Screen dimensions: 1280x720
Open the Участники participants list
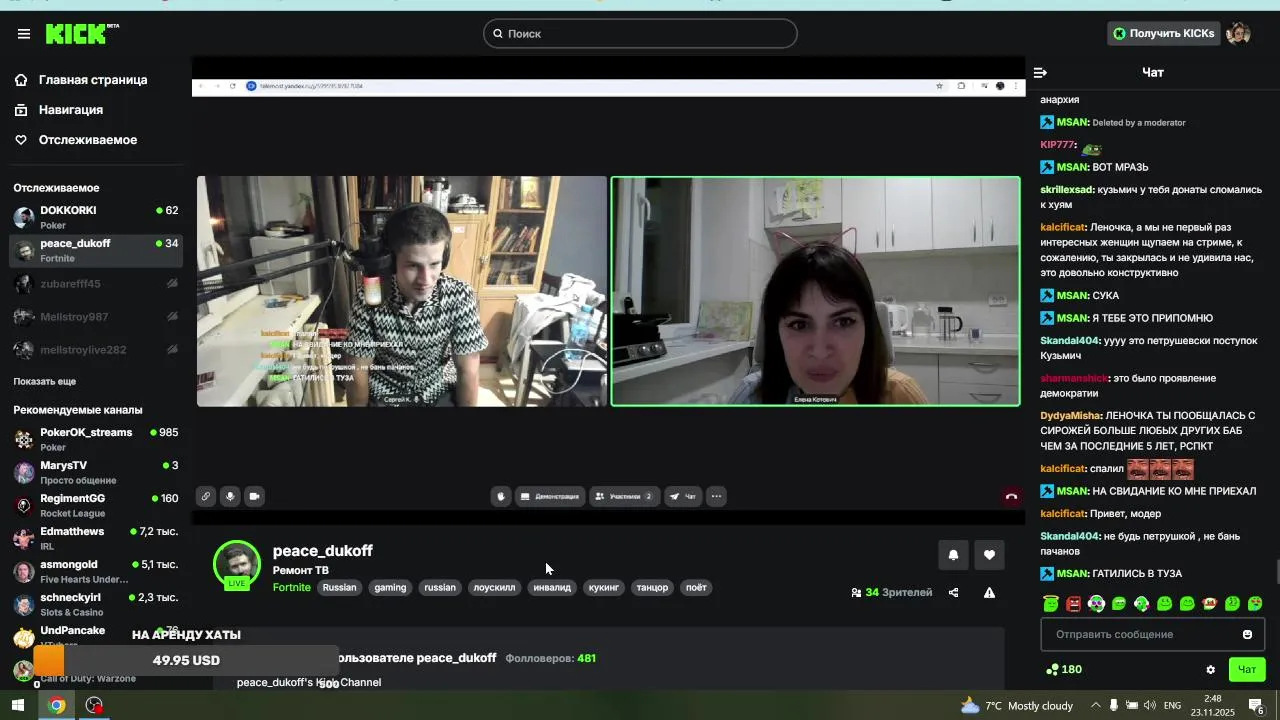coord(624,496)
